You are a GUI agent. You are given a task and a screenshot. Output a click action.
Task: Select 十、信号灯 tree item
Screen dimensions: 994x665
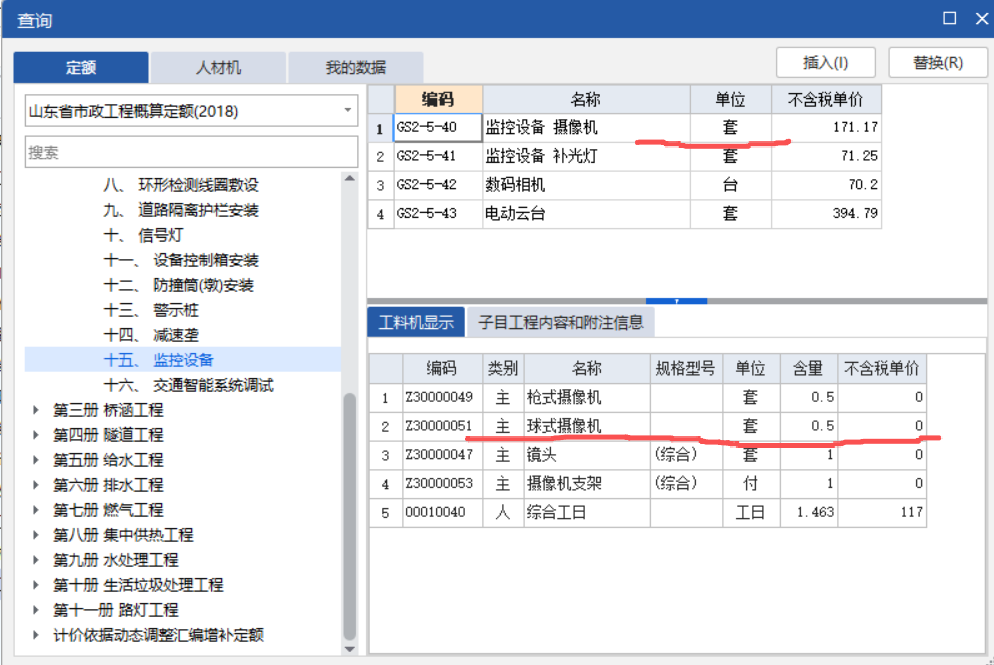143,235
